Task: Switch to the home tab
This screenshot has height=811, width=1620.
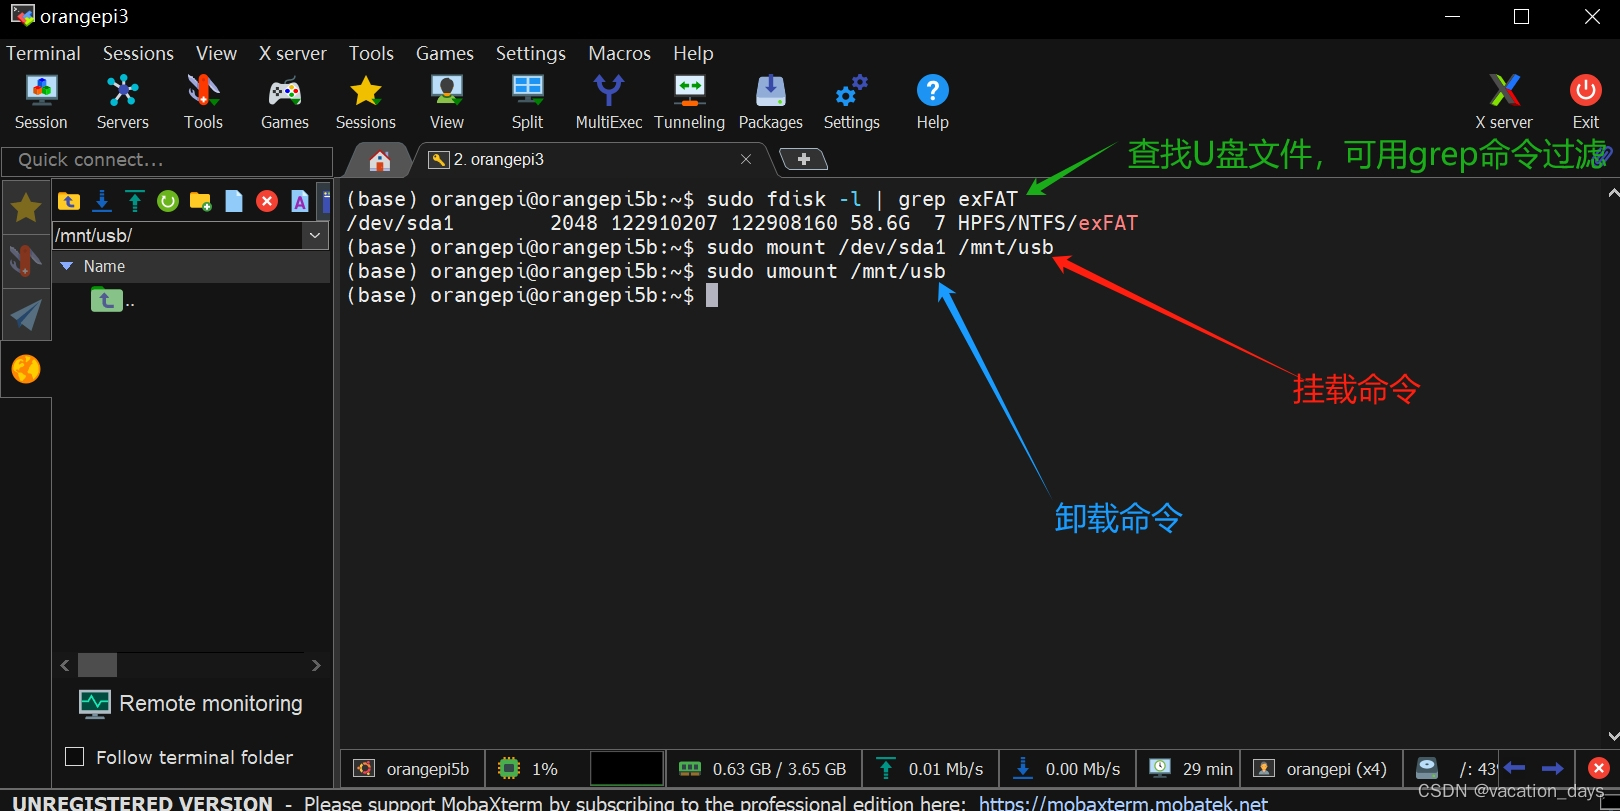Action: pyautogui.click(x=379, y=160)
